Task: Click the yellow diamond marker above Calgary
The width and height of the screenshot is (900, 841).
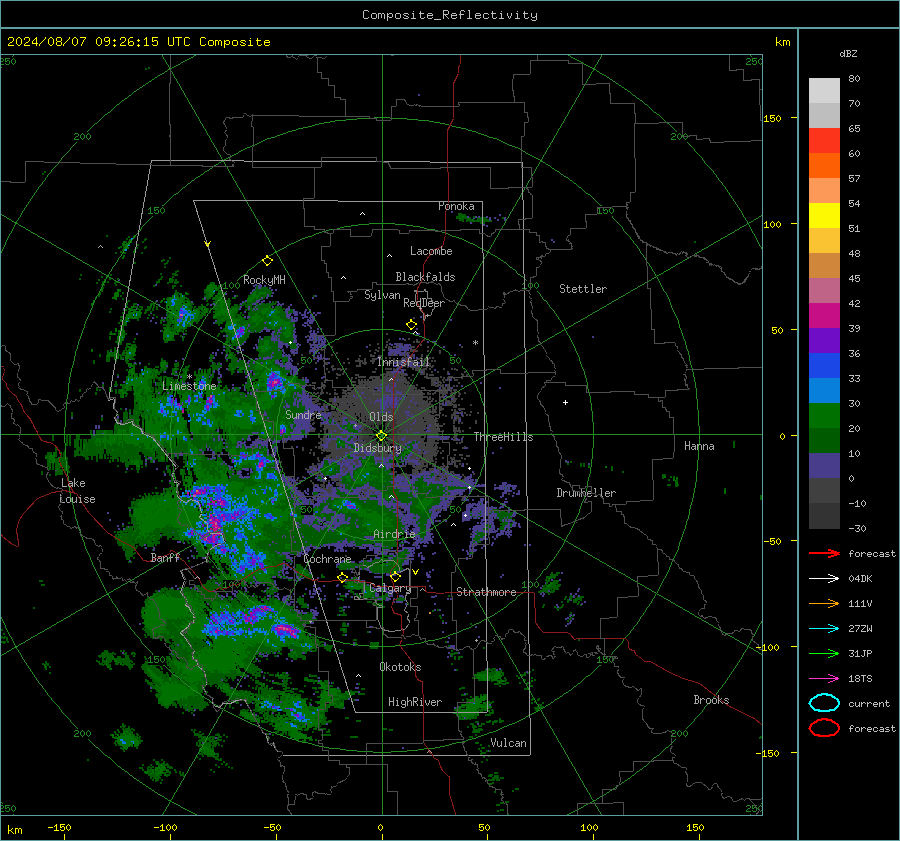Action: [395, 576]
